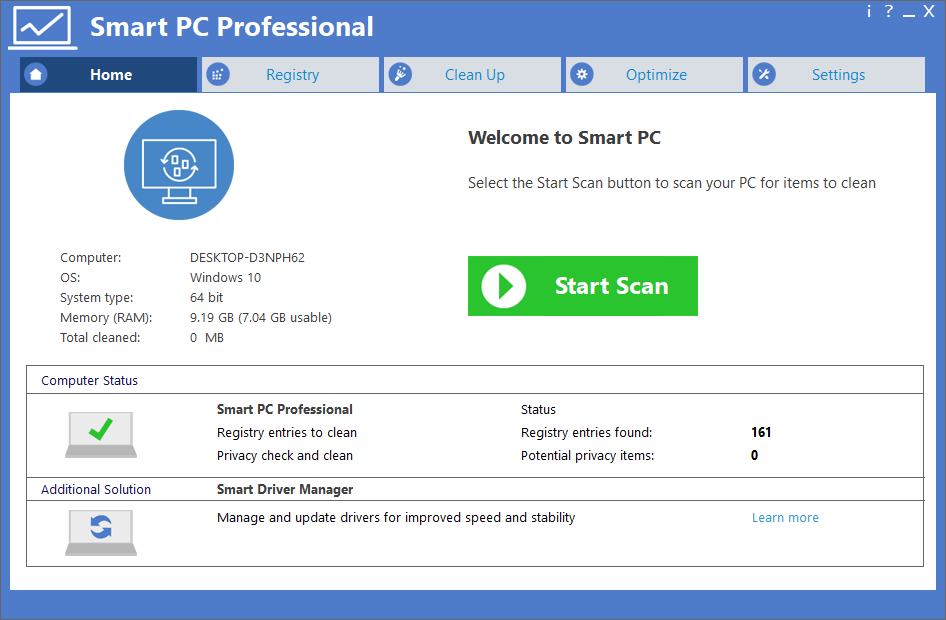The height and width of the screenshot is (620, 946).
Task: Click the '0 MB' total cleaned value
Action: tap(207, 338)
